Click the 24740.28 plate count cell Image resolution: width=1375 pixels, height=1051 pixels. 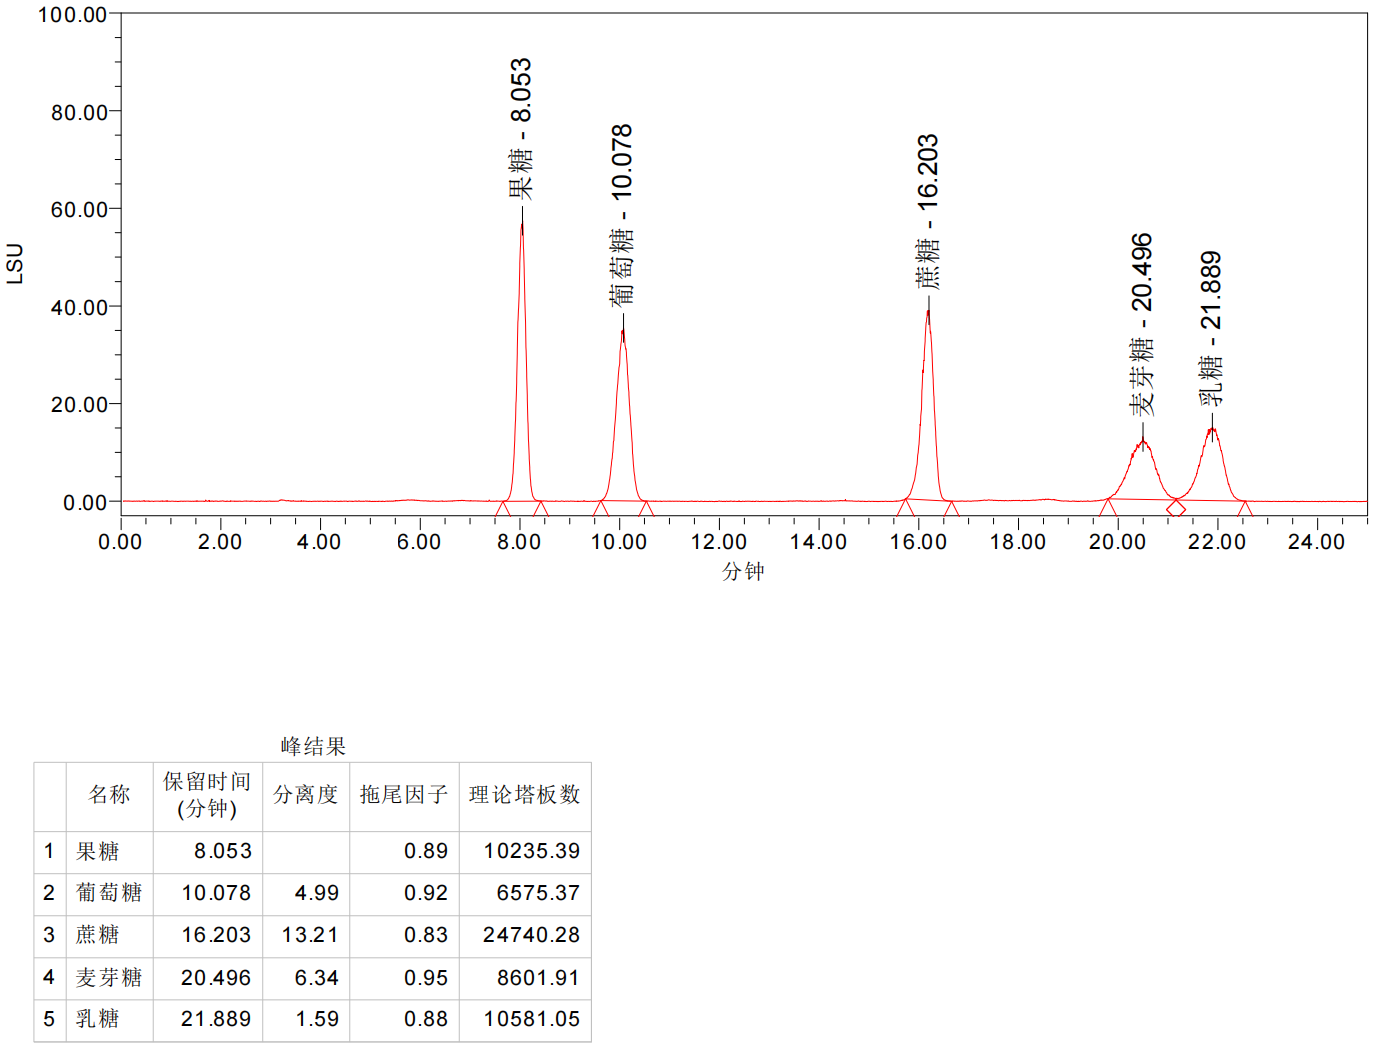point(530,935)
